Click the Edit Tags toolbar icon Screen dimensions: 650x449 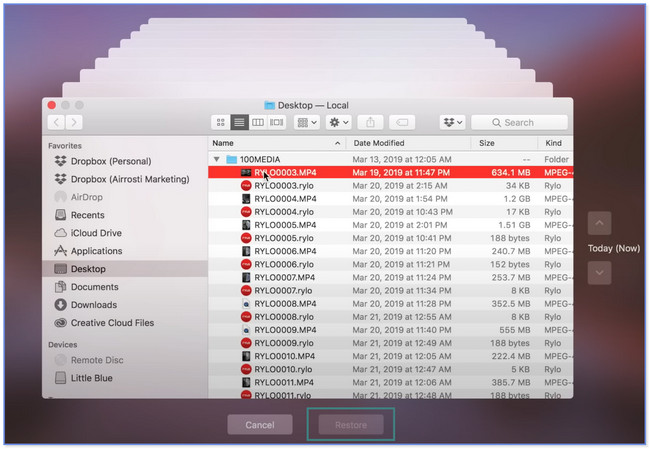pyautogui.click(x=402, y=122)
